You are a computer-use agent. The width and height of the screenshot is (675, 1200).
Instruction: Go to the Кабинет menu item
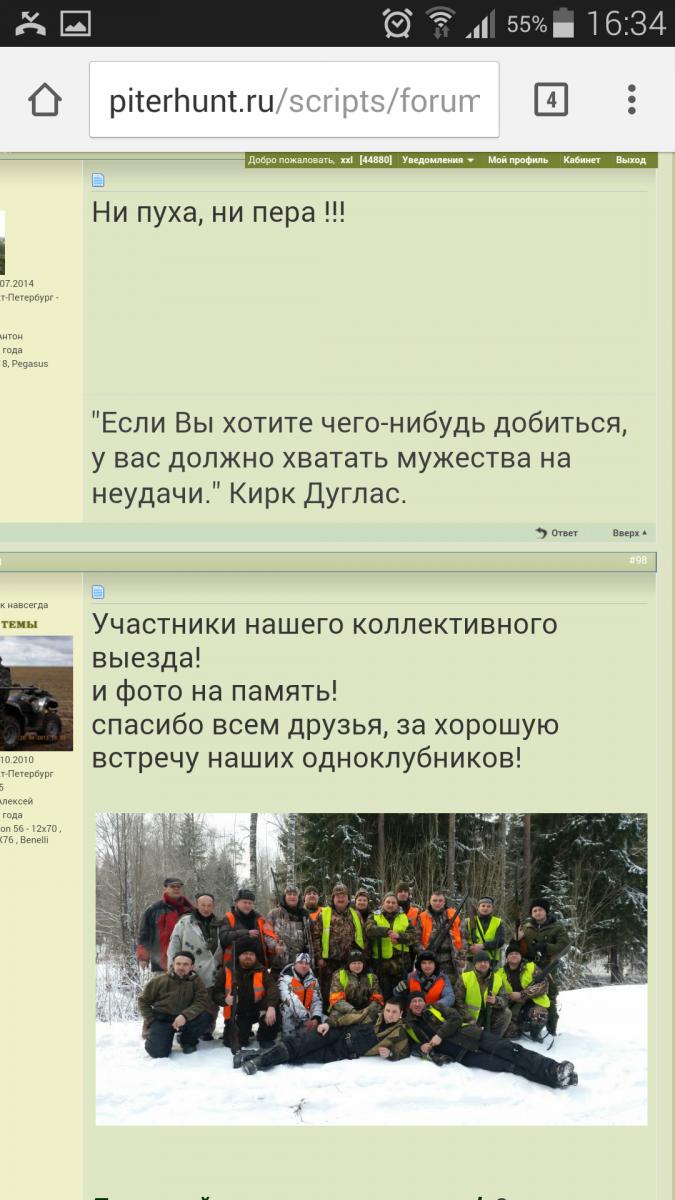581,160
